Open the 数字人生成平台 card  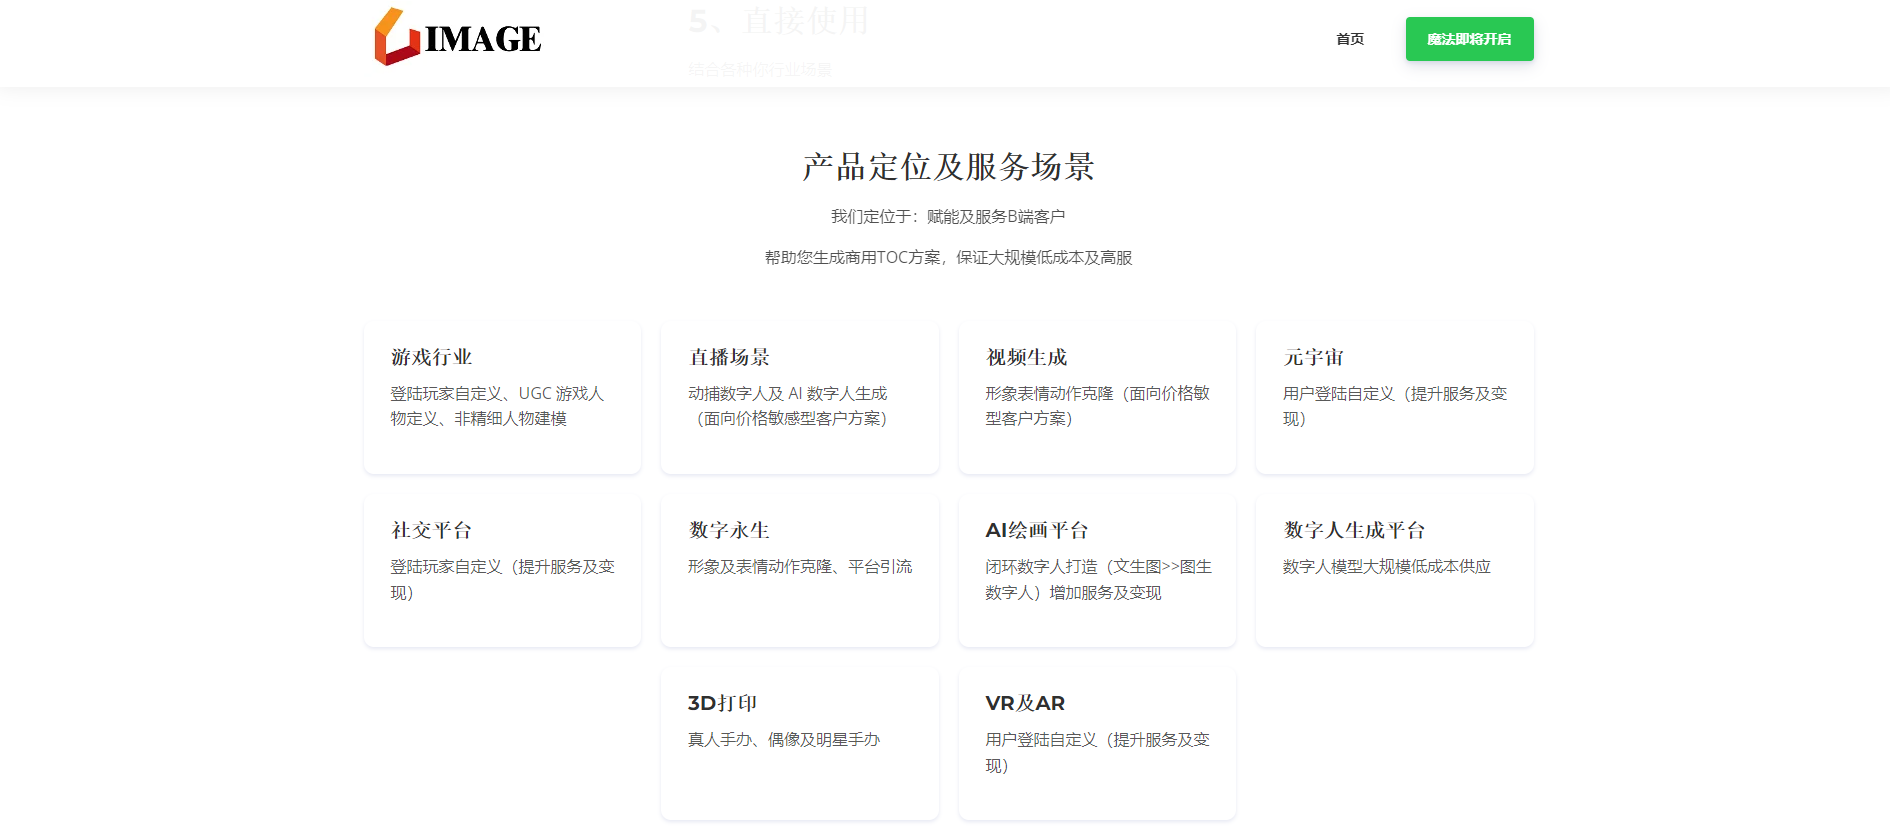pos(1394,571)
